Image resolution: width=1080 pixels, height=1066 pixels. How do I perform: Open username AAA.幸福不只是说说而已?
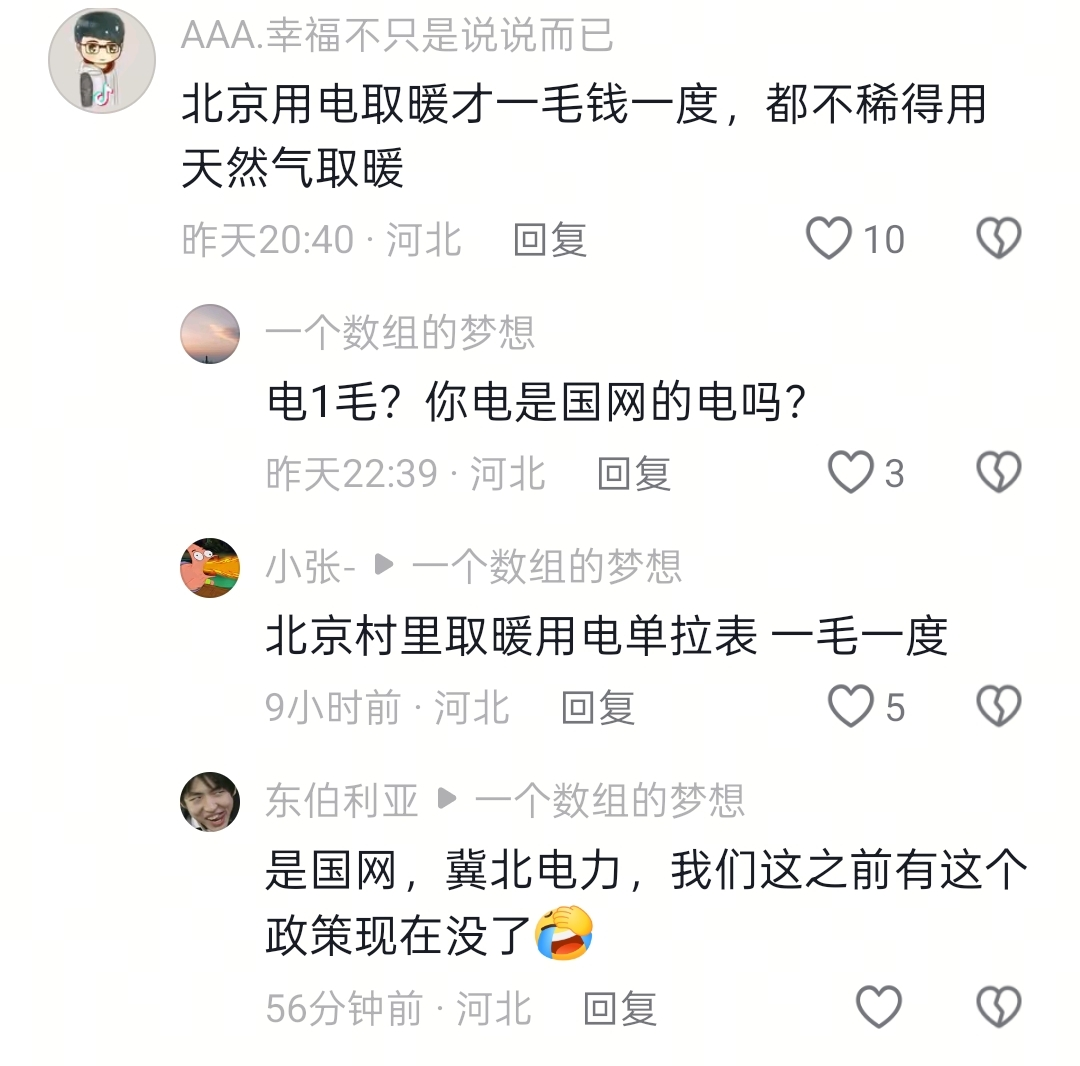click(x=396, y=36)
